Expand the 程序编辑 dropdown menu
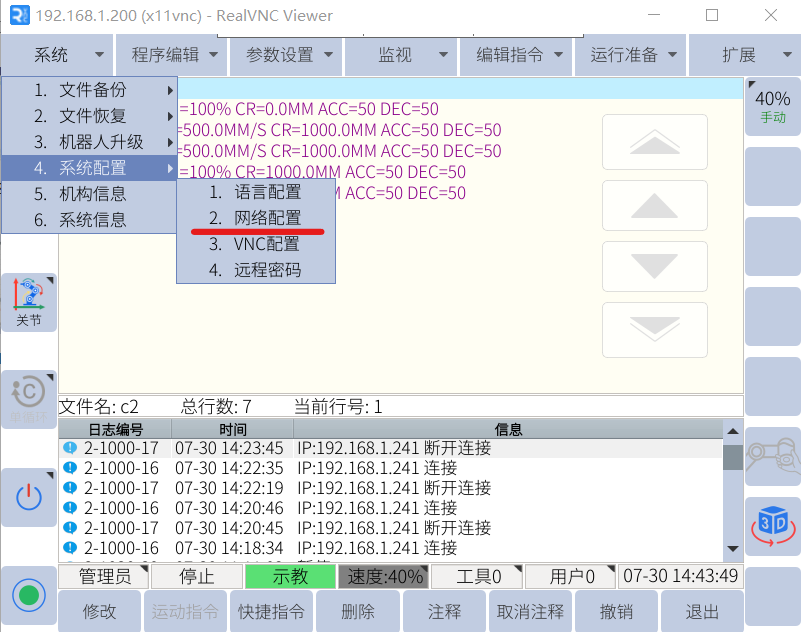The width and height of the screenshot is (801, 632). [x=173, y=55]
